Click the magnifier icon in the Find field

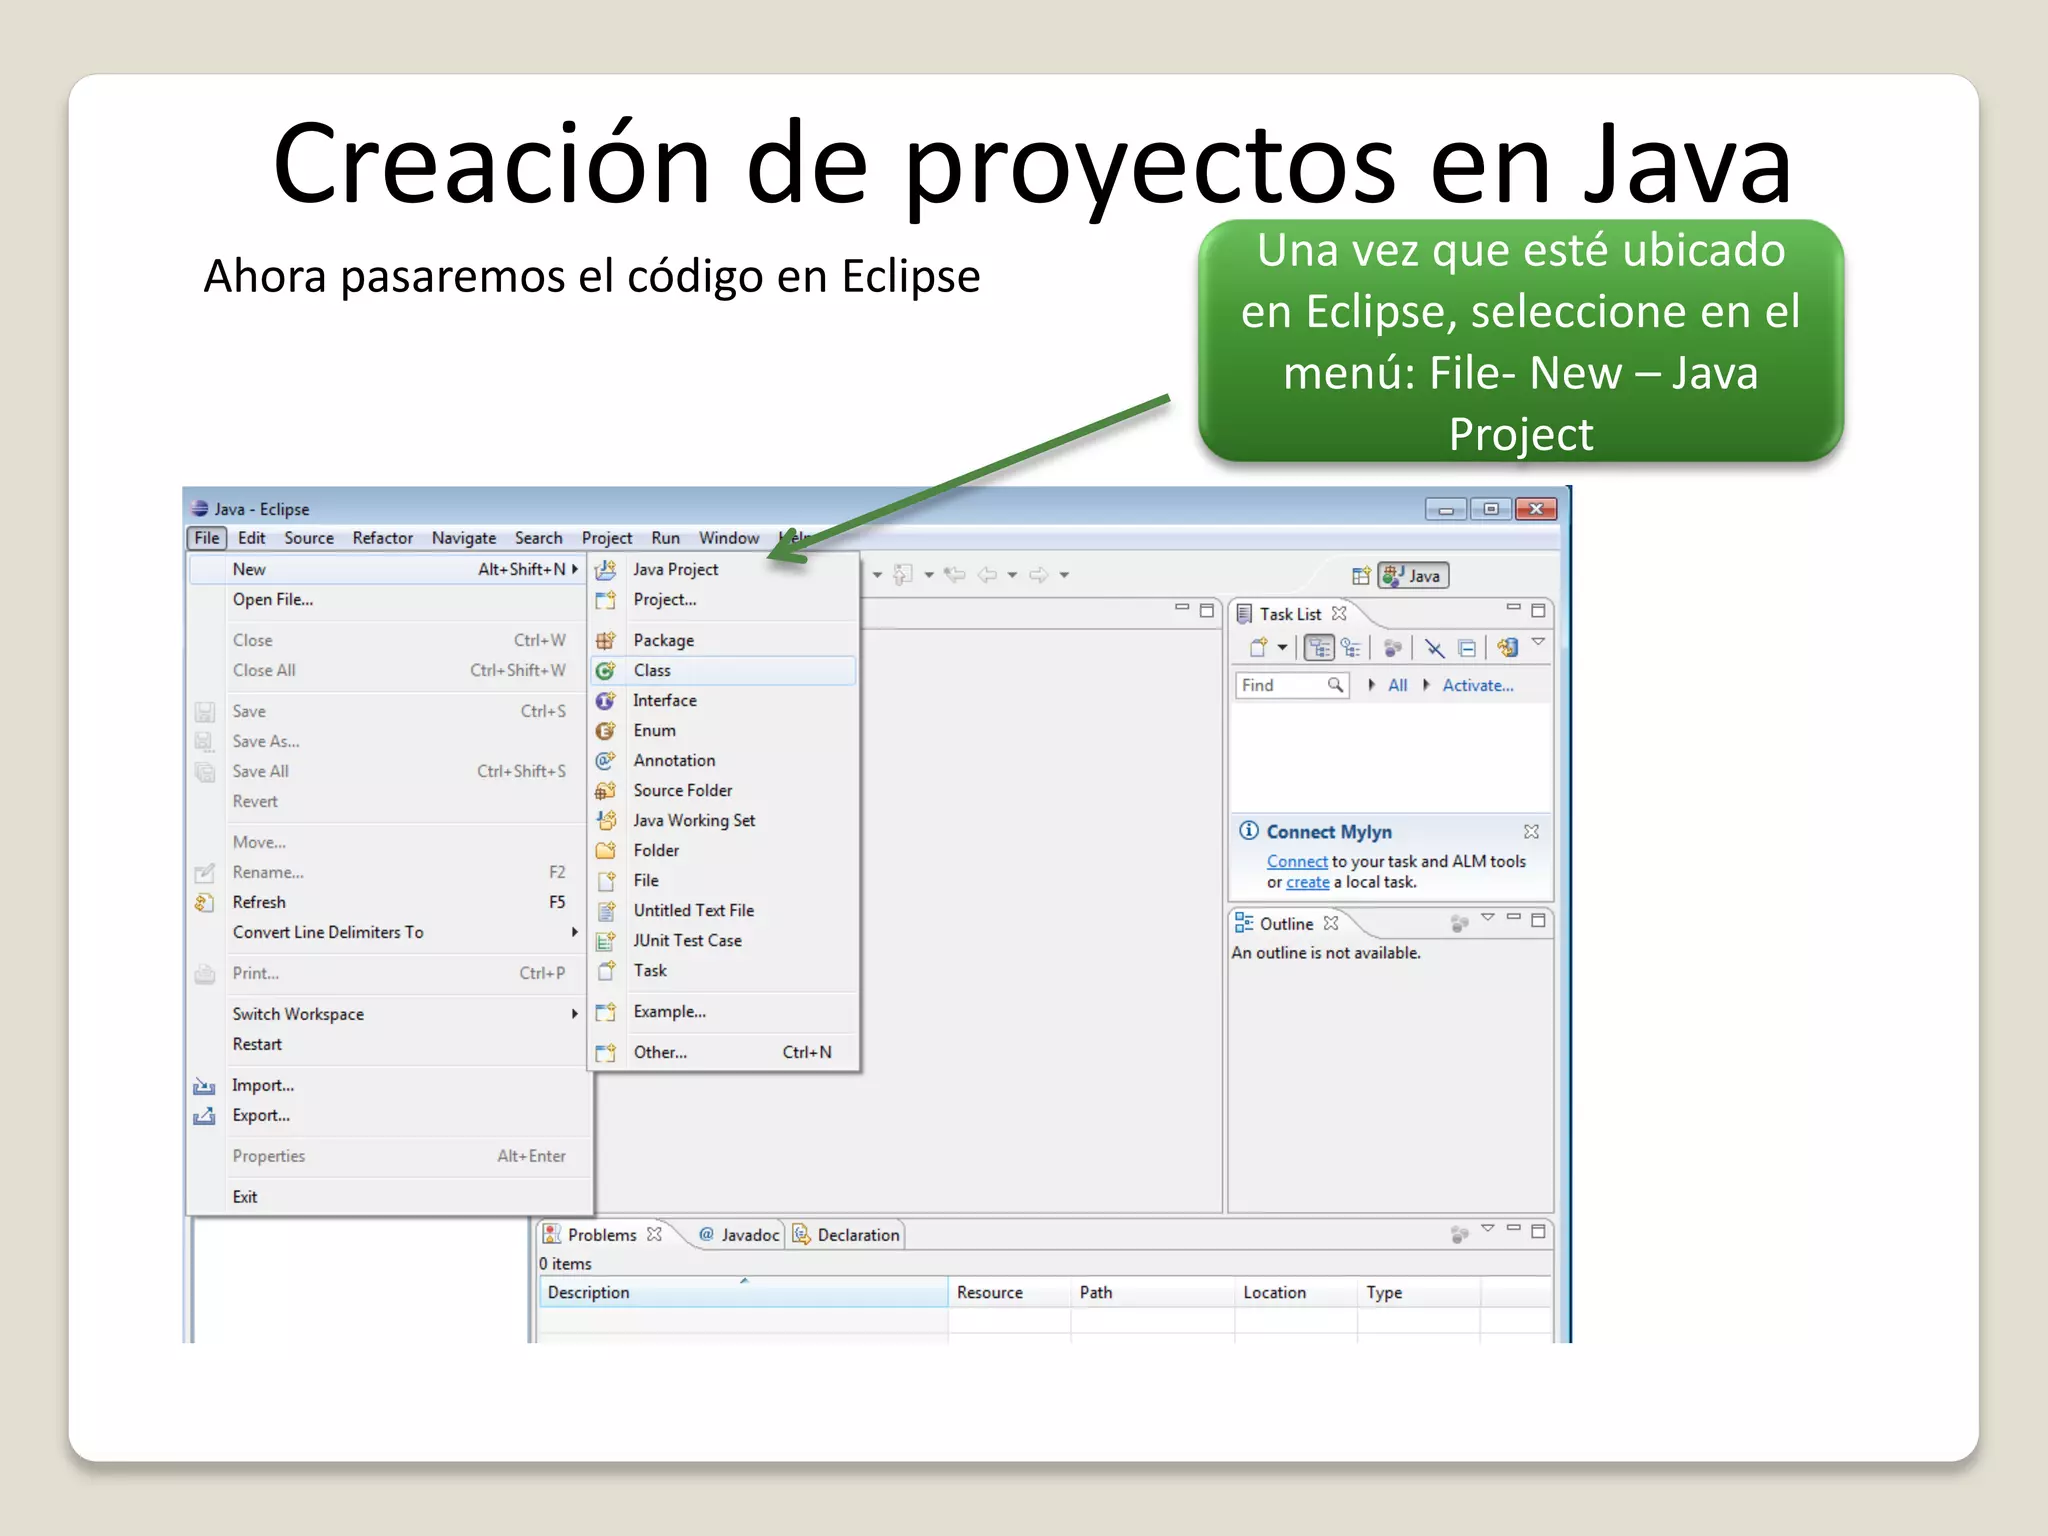1335,685
